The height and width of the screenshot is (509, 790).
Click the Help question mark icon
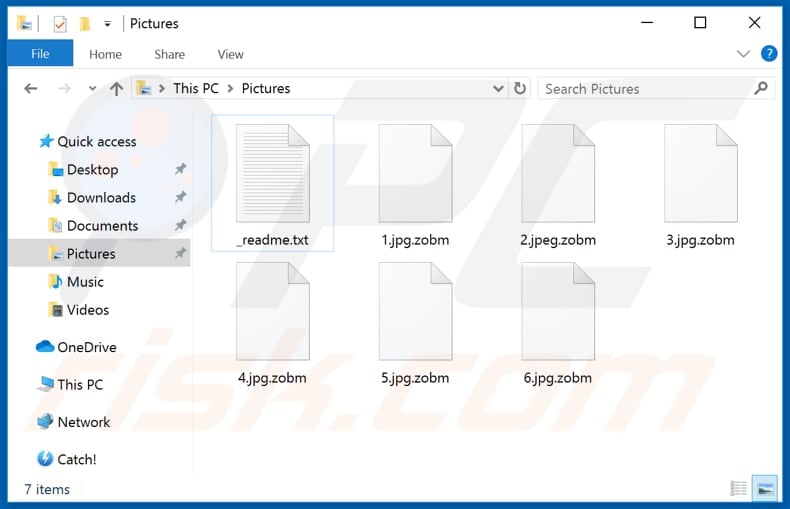click(x=769, y=54)
